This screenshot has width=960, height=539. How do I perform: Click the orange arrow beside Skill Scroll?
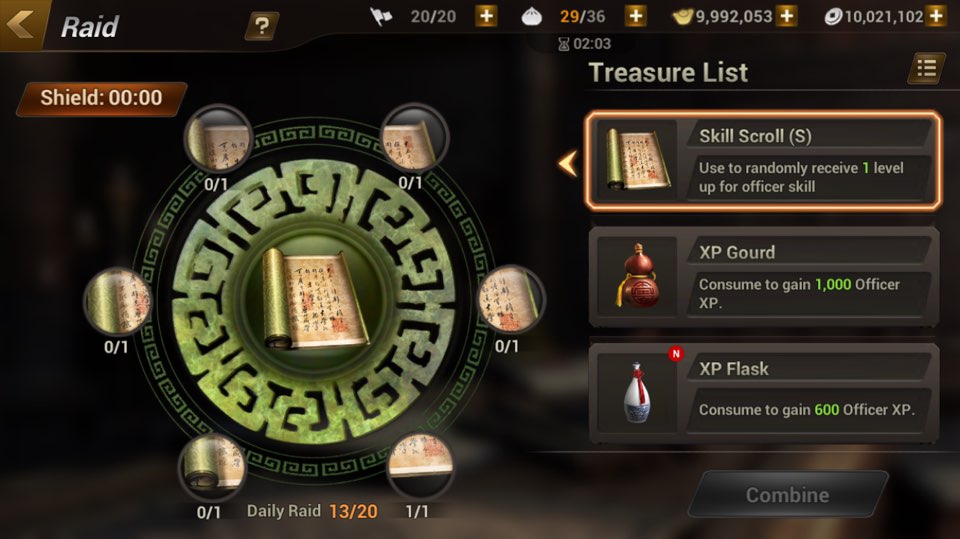click(568, 164)
